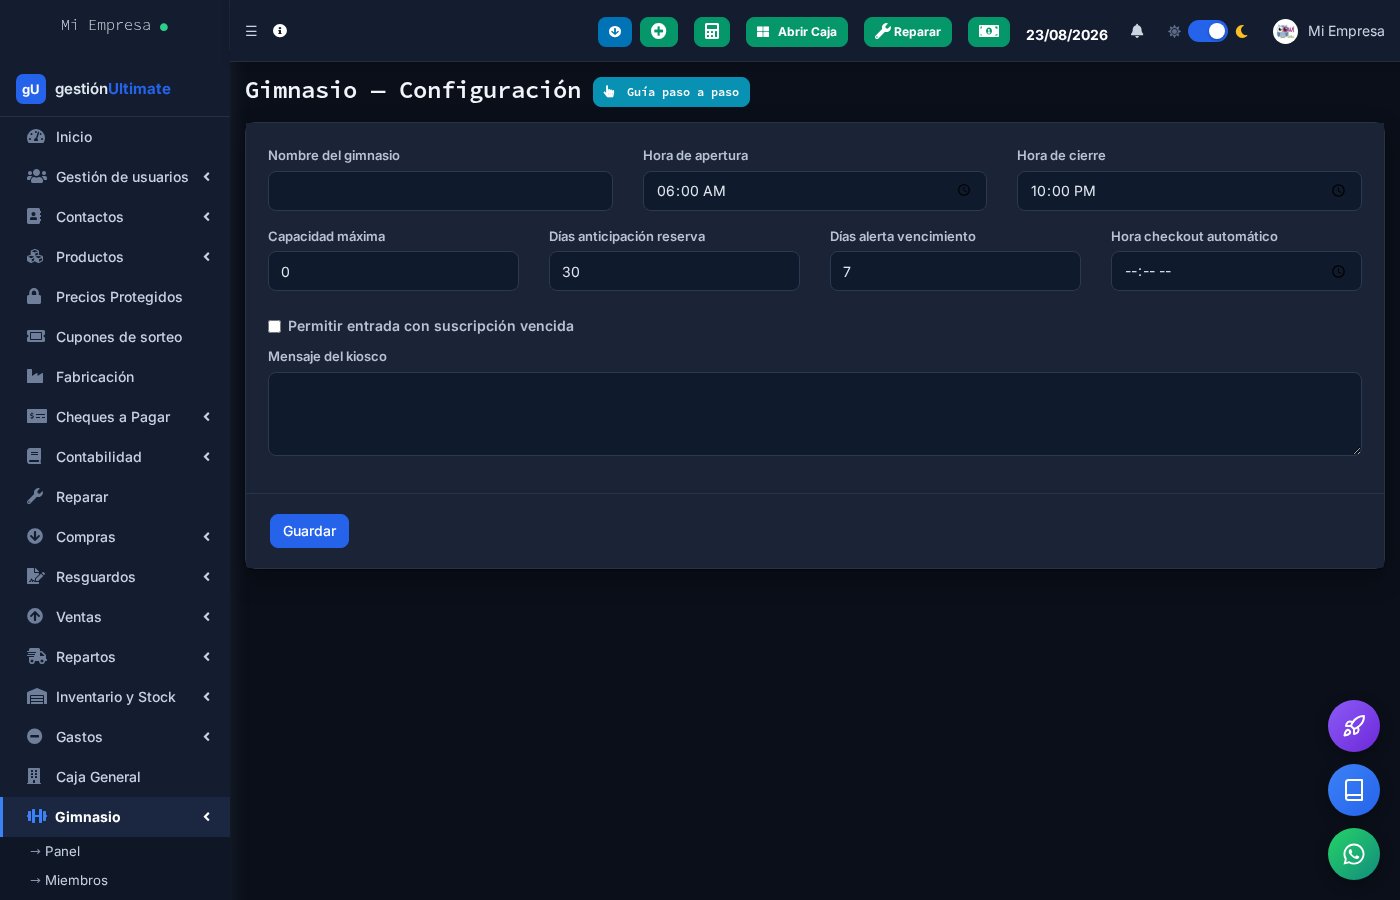Expand the Cheques a Pagar menu

[115, 417]
